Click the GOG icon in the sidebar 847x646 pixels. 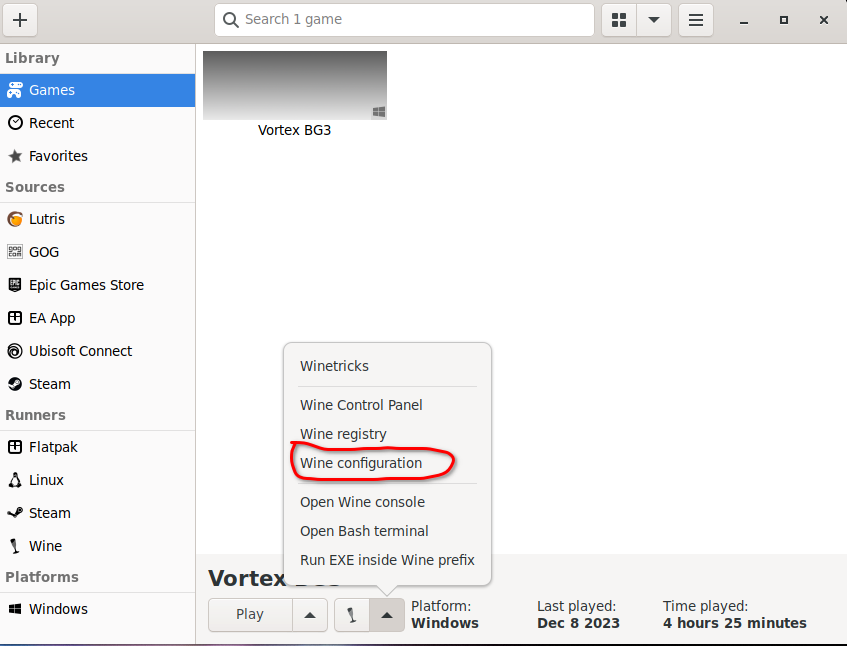(15, 252)
